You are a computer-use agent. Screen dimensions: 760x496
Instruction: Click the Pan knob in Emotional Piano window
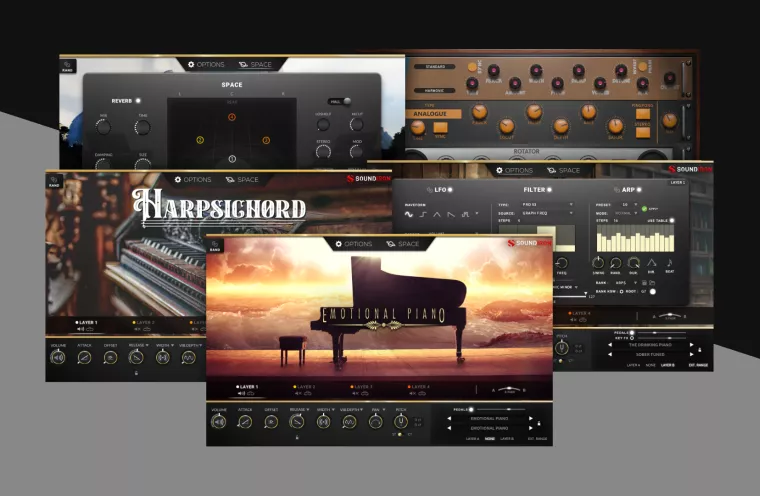(375, 422)
